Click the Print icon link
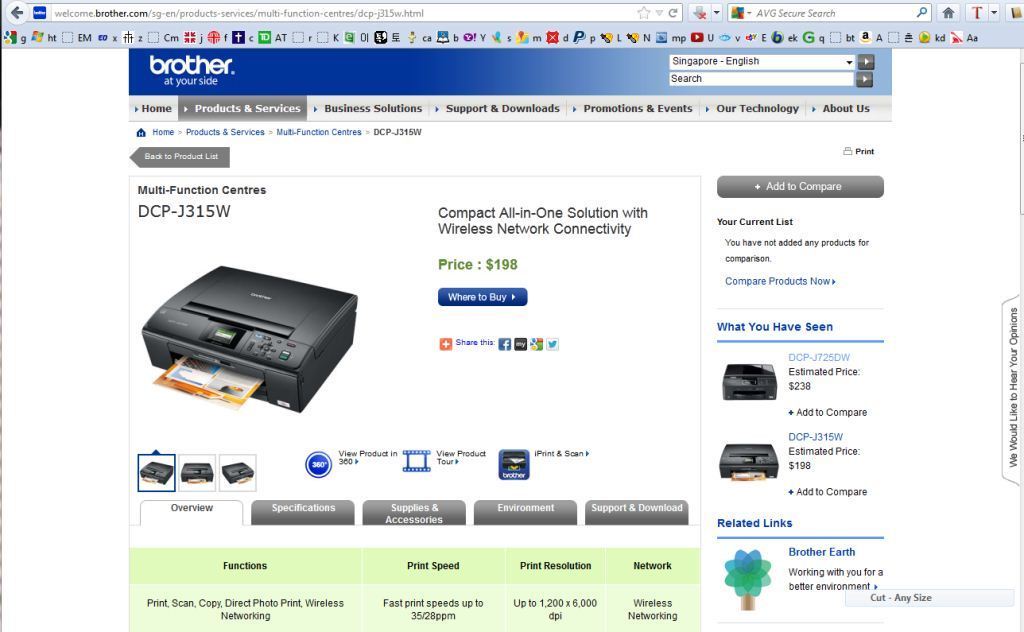 (858, 151)
